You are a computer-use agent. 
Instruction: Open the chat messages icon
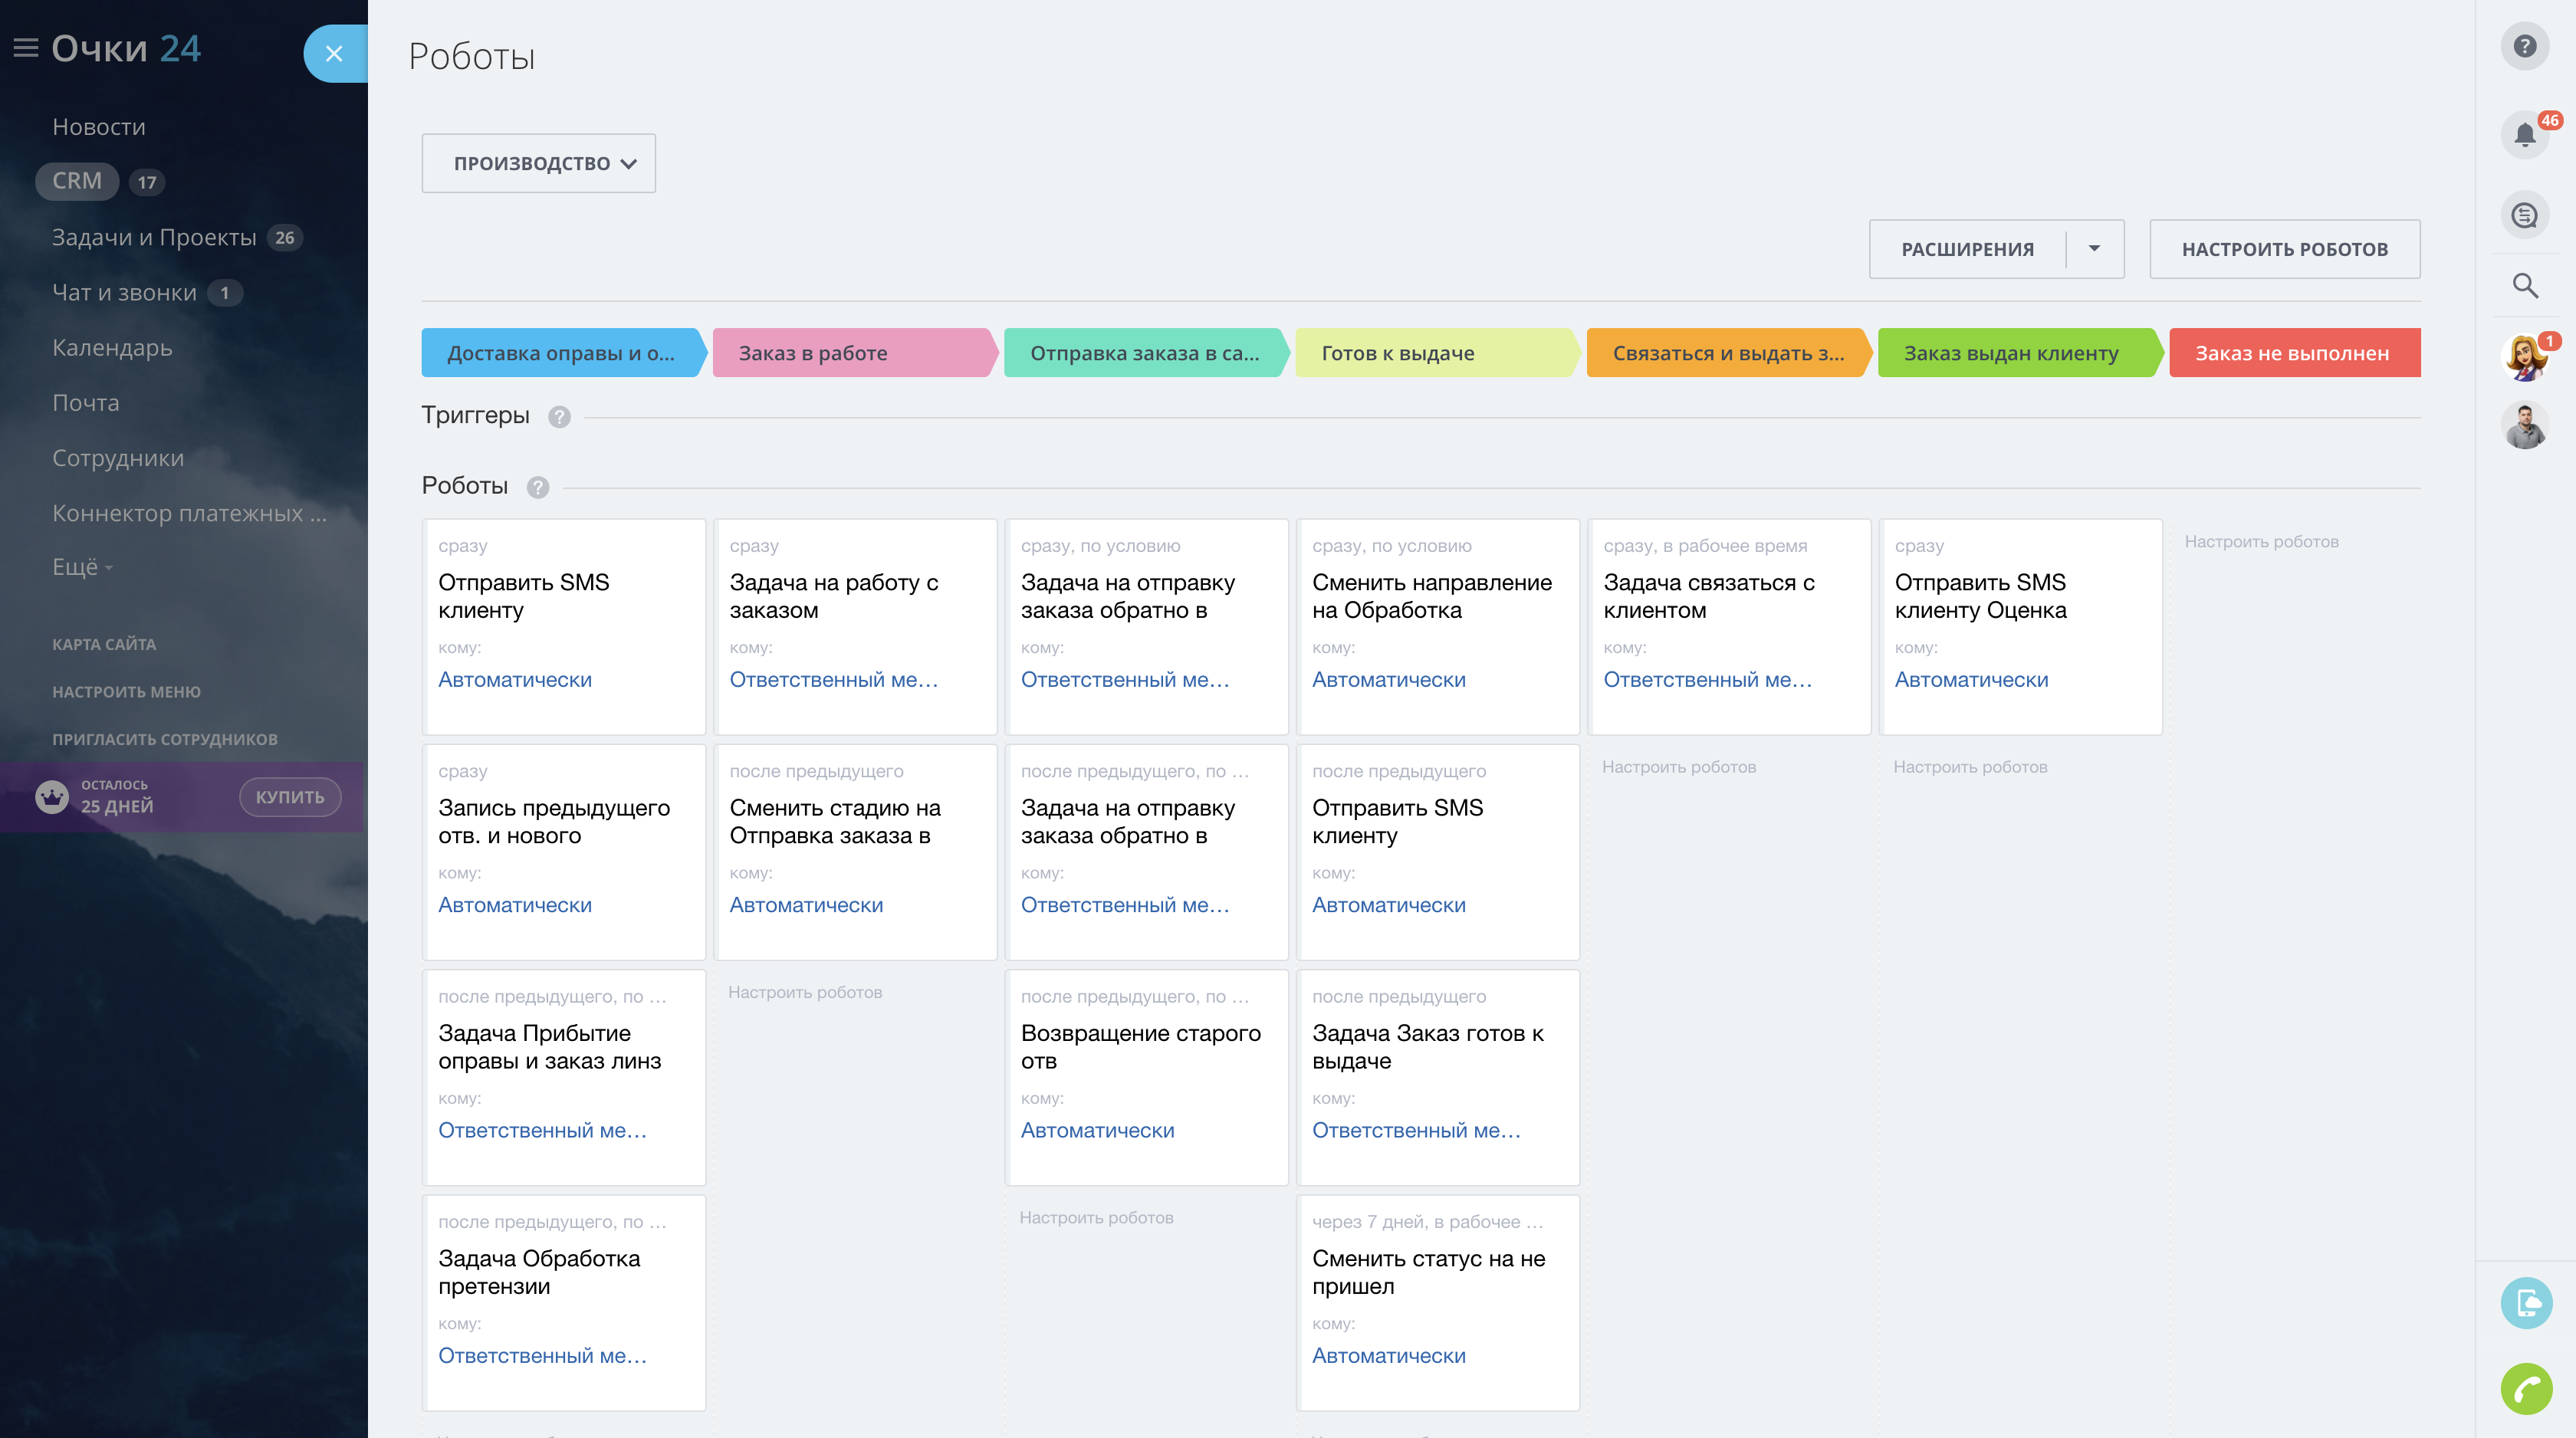click(x=2524, y=215)
